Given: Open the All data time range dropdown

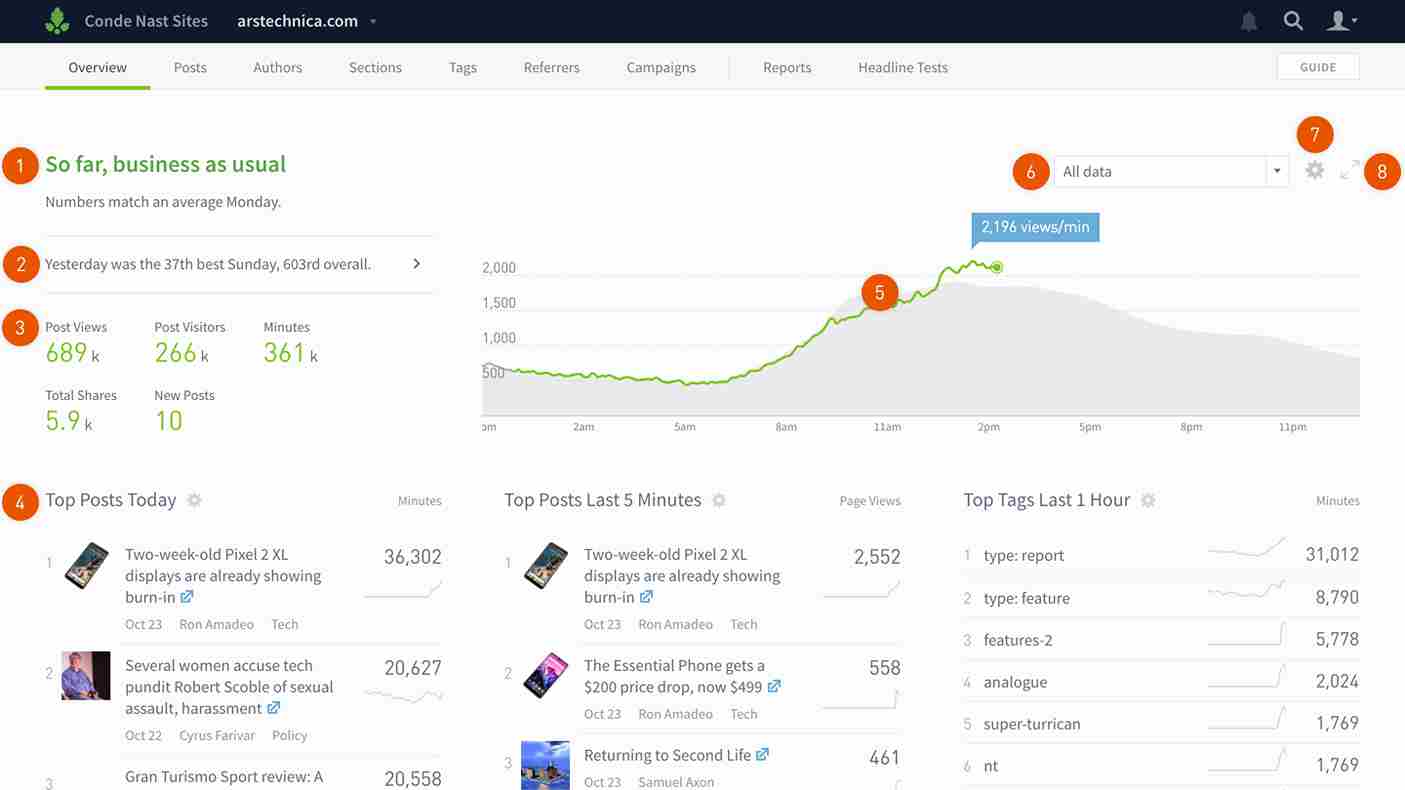Looking at the screenshot, I should [1171, 170].
